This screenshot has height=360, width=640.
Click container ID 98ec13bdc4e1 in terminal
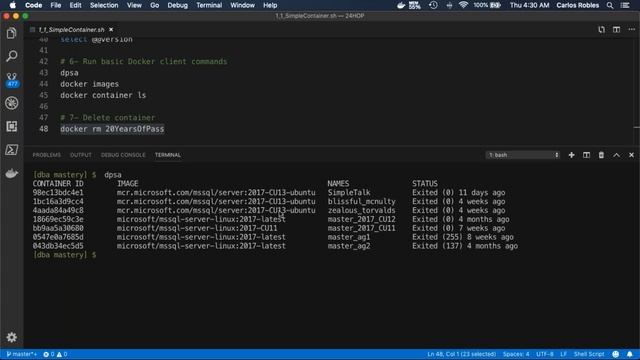coord(58,193)
